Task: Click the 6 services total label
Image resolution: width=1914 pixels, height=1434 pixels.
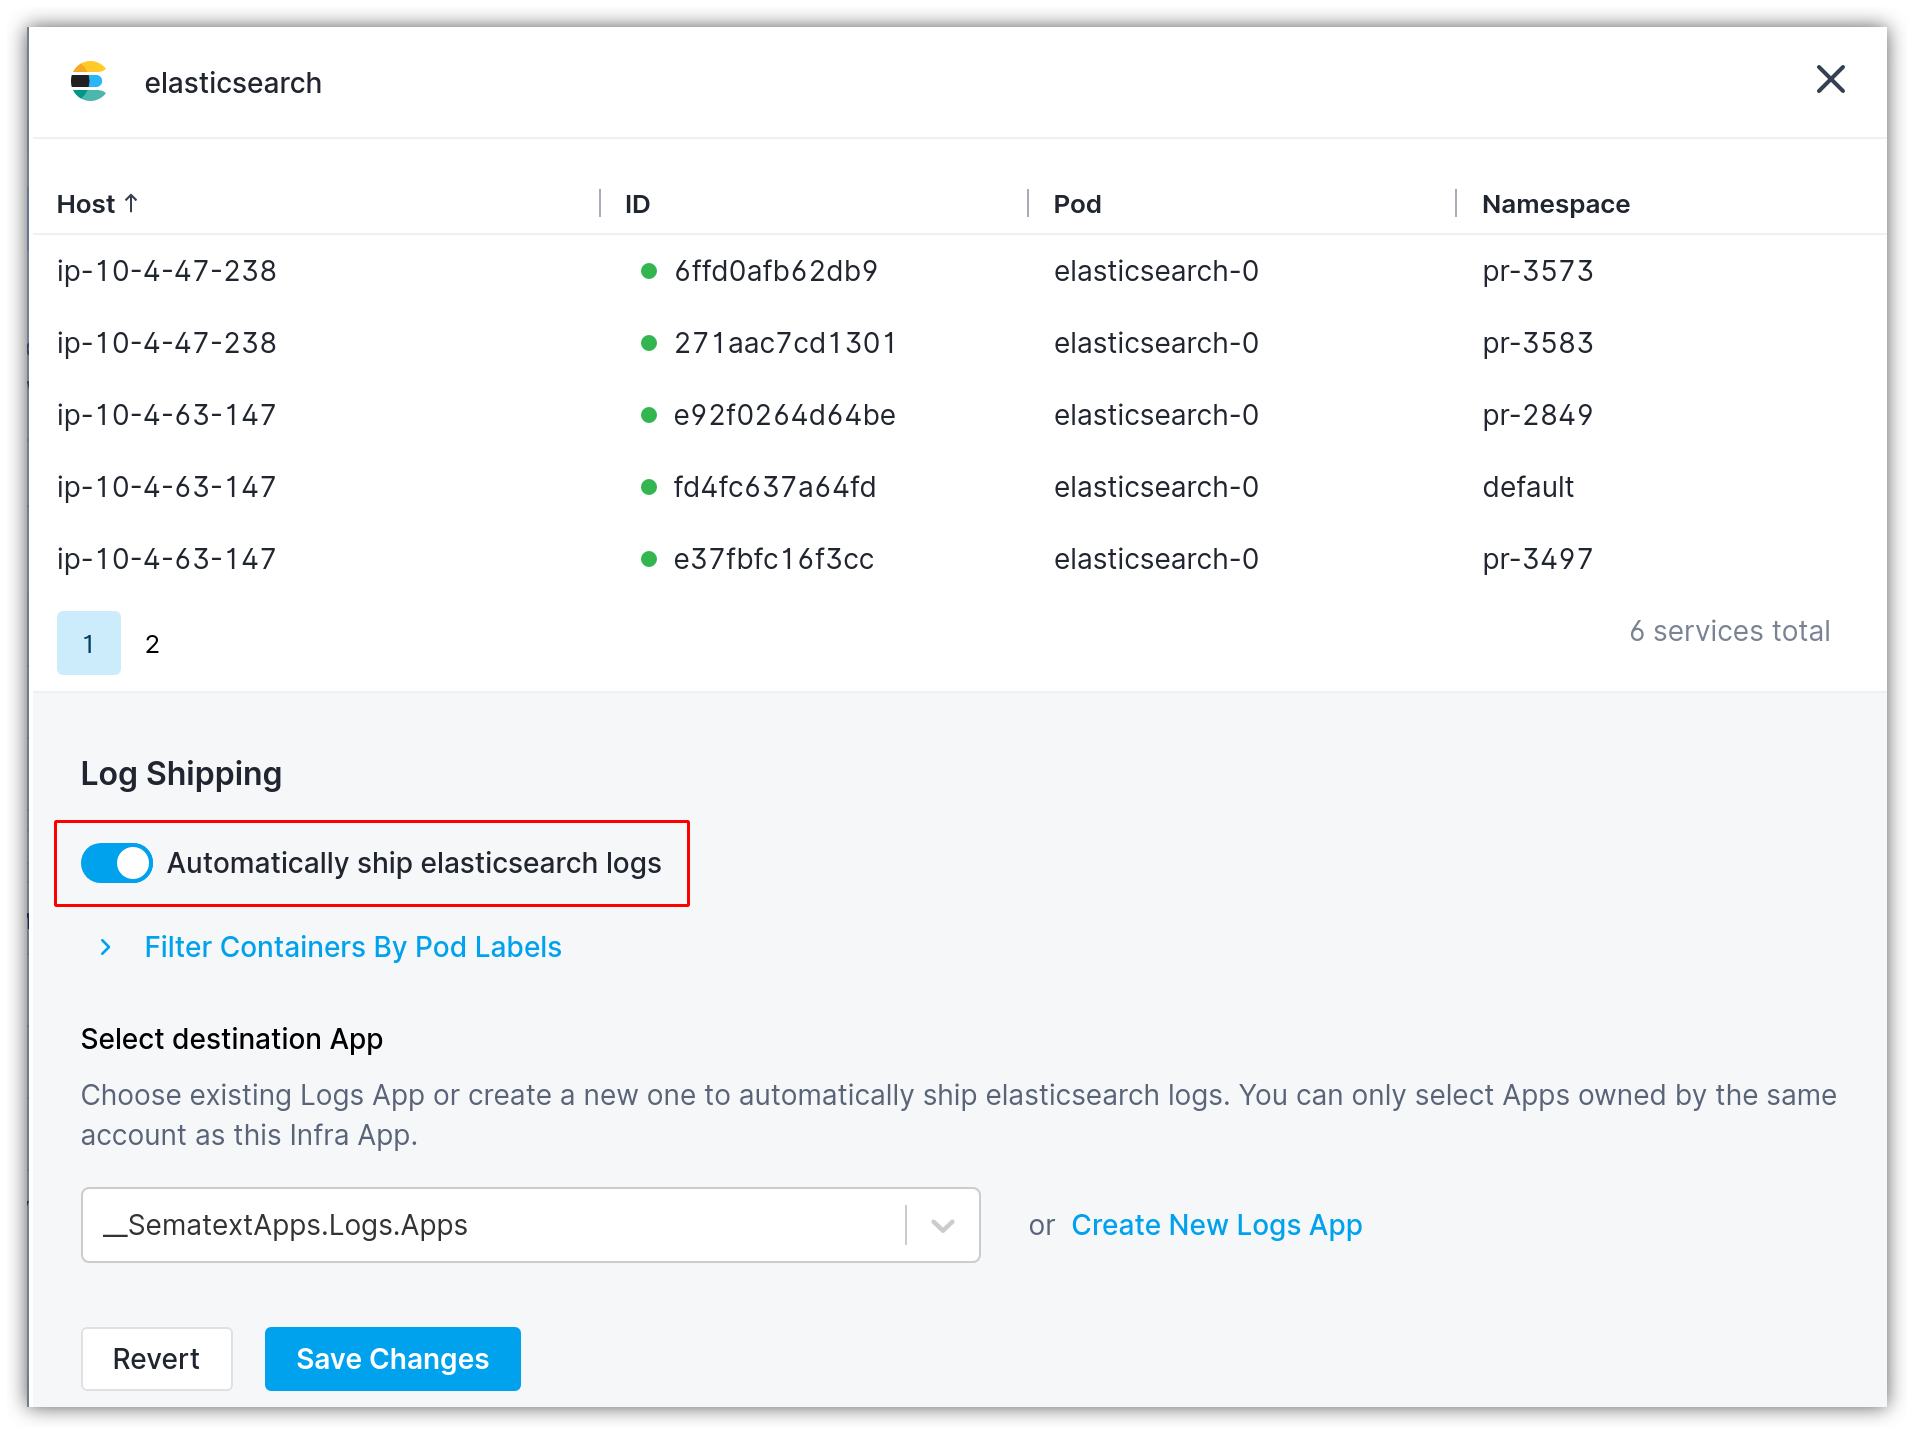Action: [x=1729, y=631]
